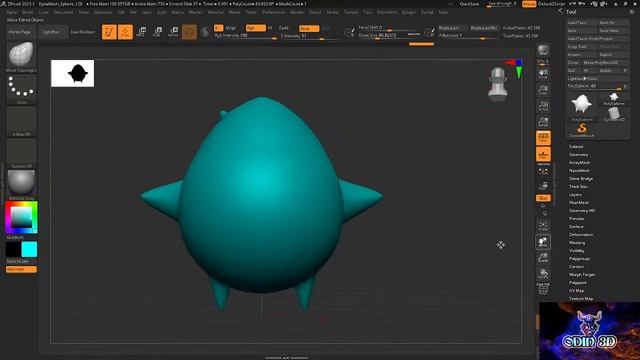Expand the UV Map section

pos(576,291)
